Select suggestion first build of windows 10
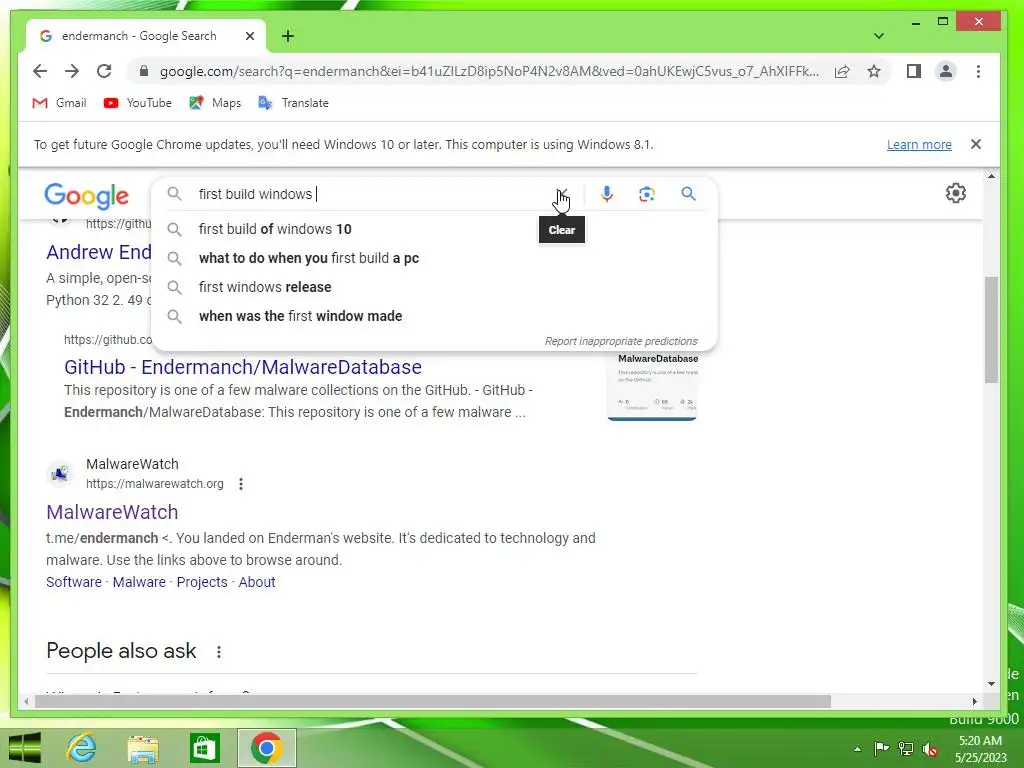The height and width of the screenshot is (768, 1024). coord(434,229)
